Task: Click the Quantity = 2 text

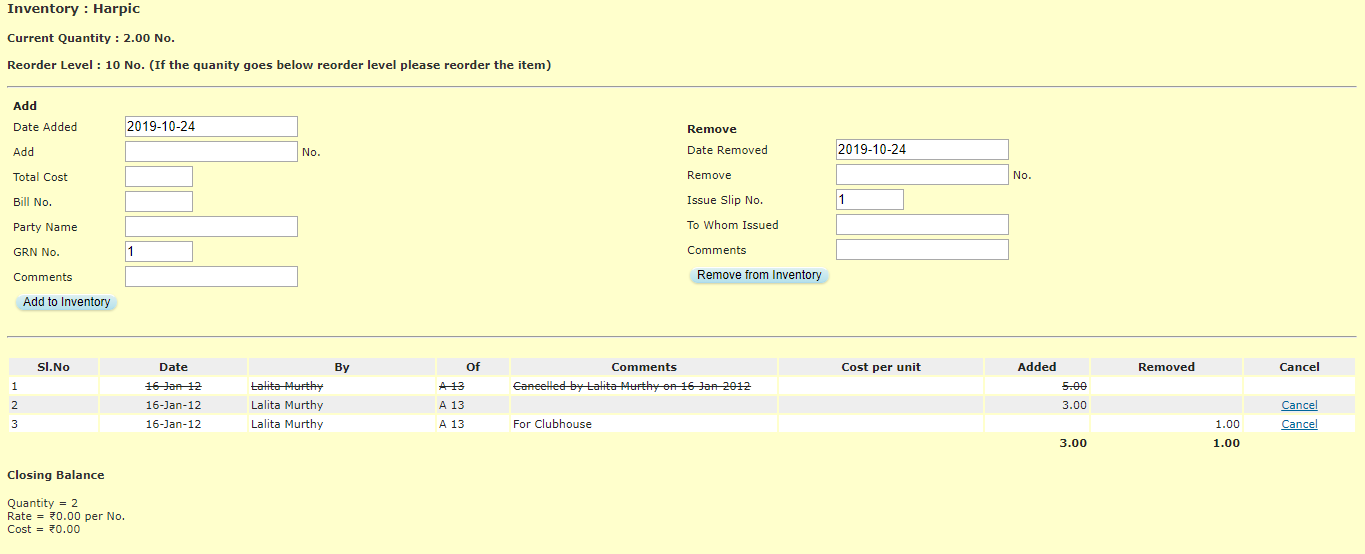Action: (x=43, y=503)
